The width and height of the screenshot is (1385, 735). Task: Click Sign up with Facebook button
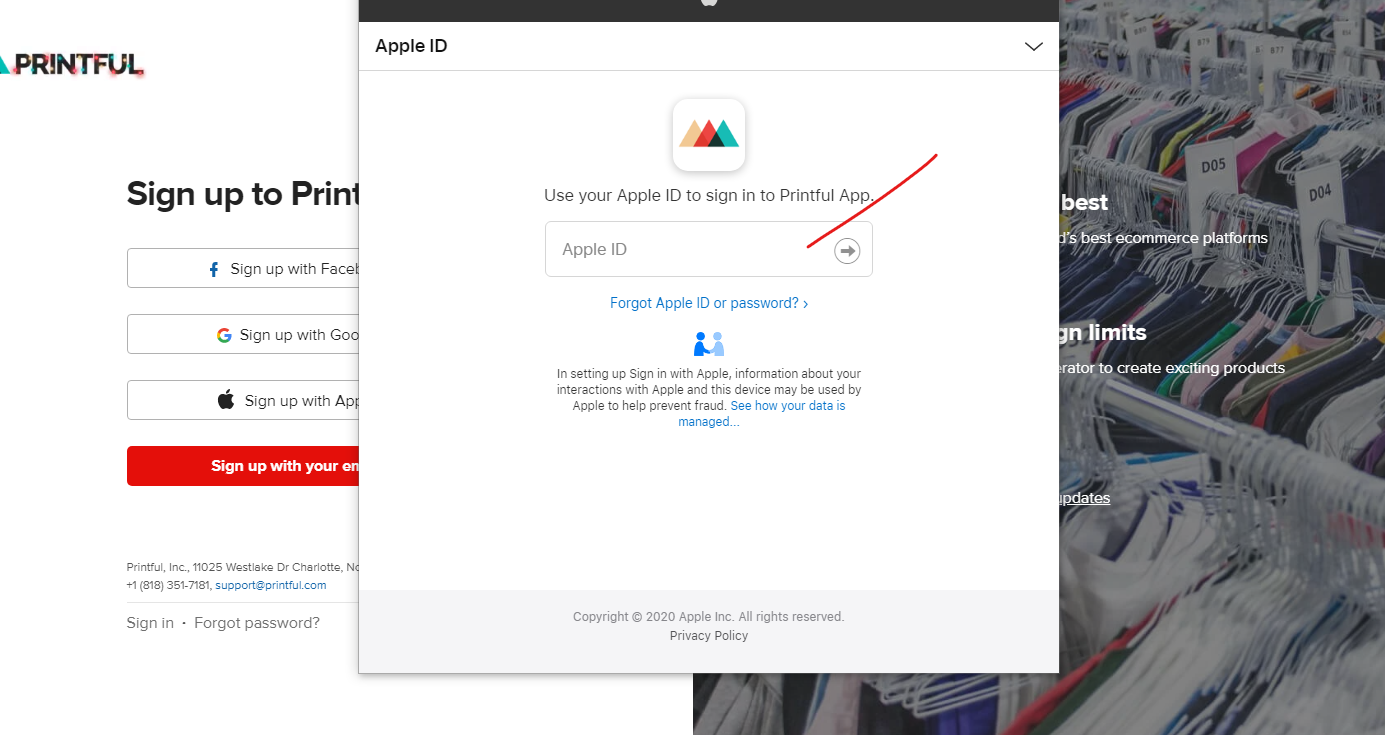coord(243,268)
